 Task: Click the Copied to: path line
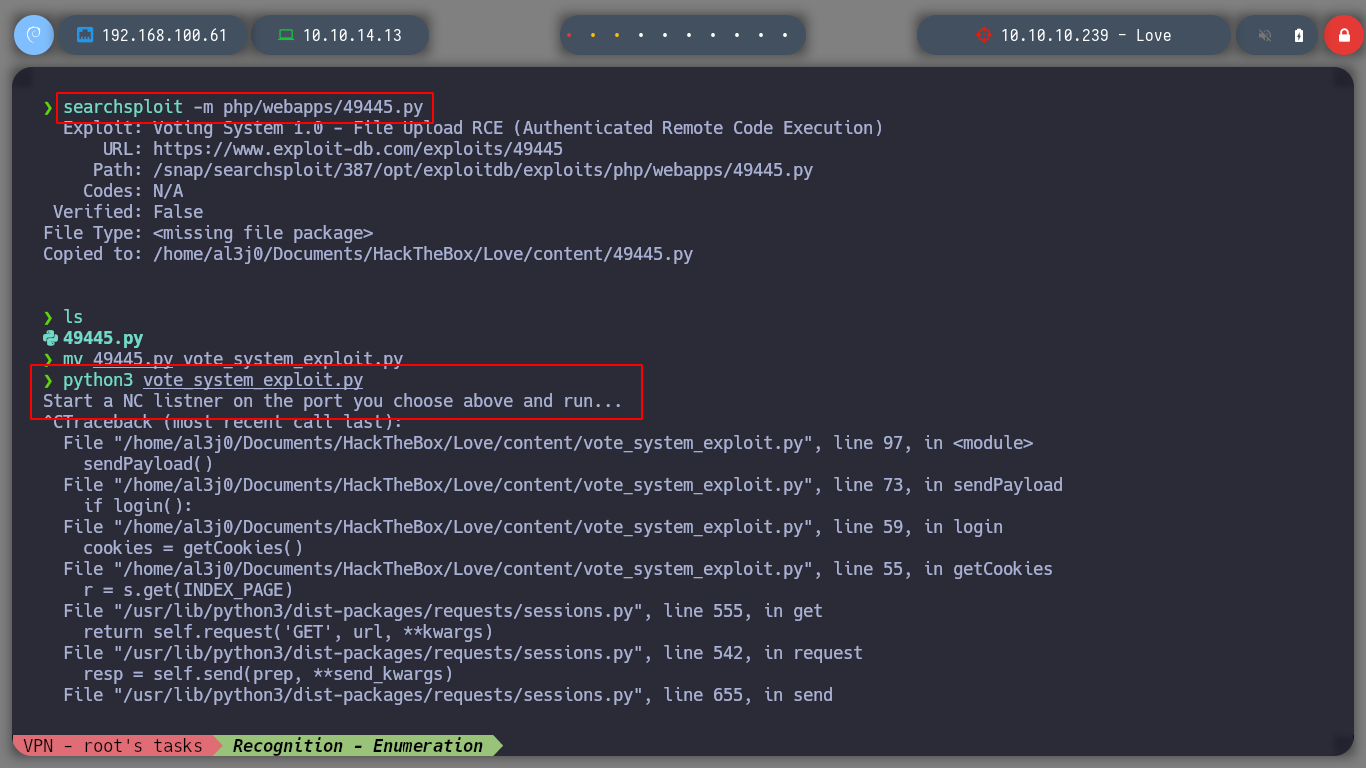[x=368, y=254]
